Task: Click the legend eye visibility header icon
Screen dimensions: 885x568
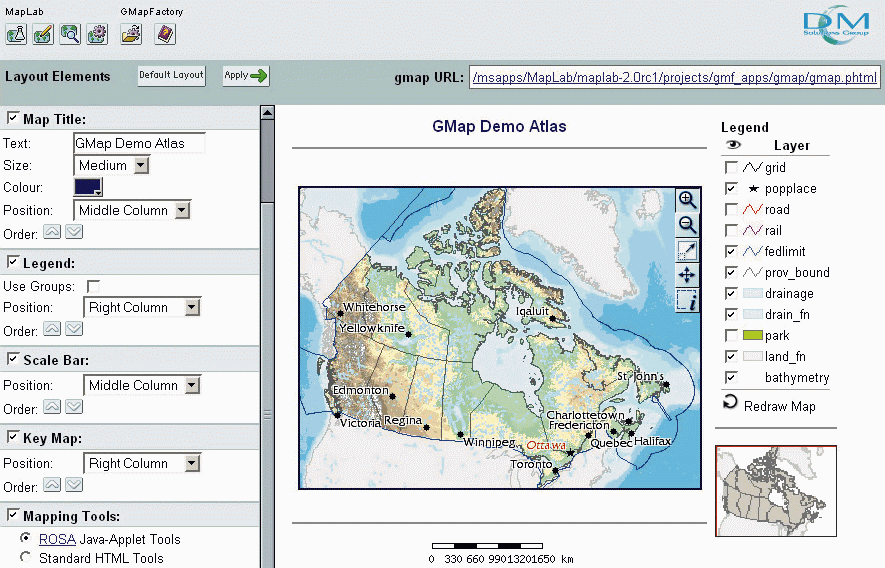Action: click(x=733, y=145)
